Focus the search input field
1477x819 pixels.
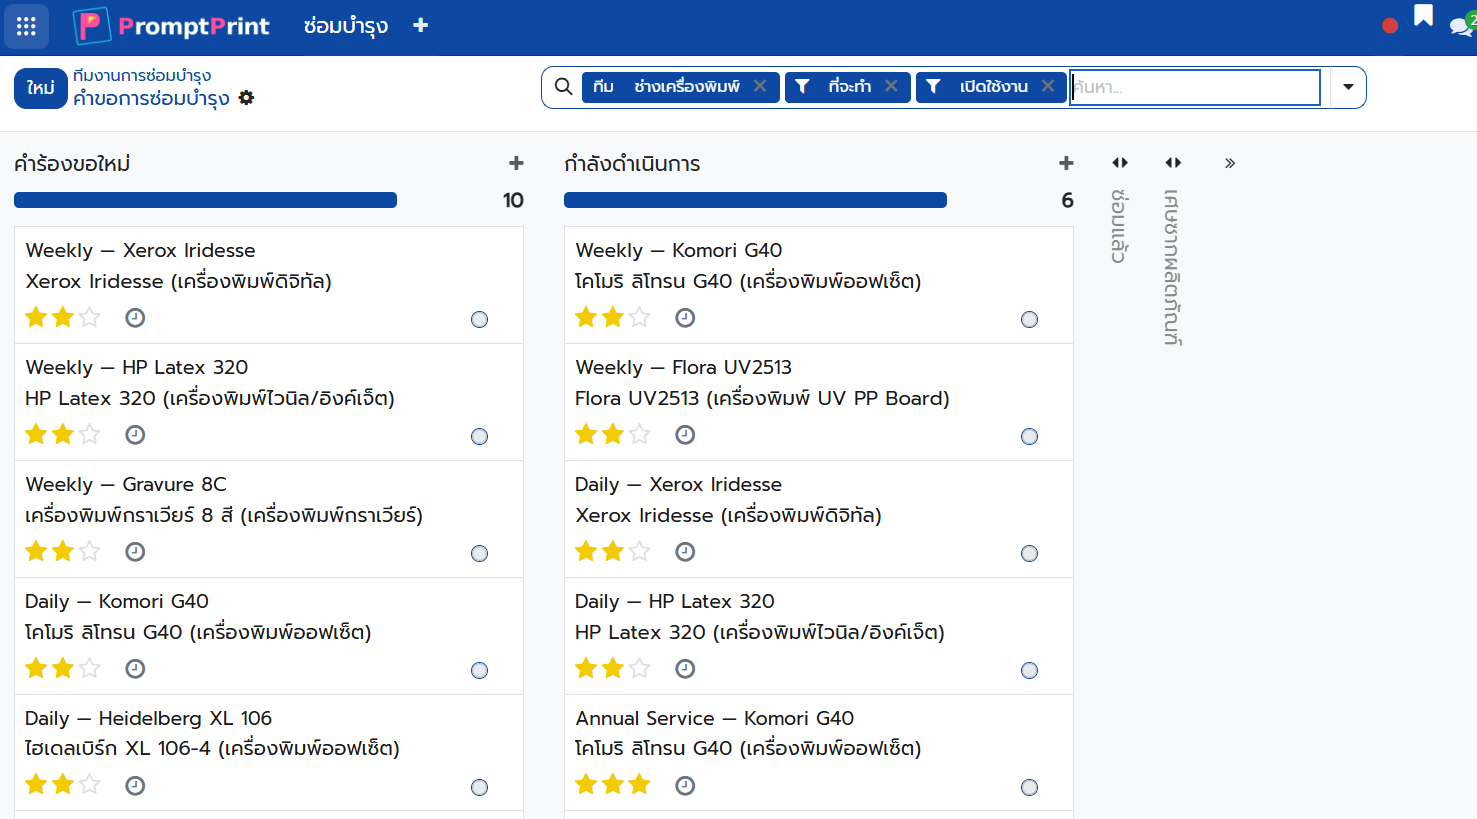tap(1195, 87)
